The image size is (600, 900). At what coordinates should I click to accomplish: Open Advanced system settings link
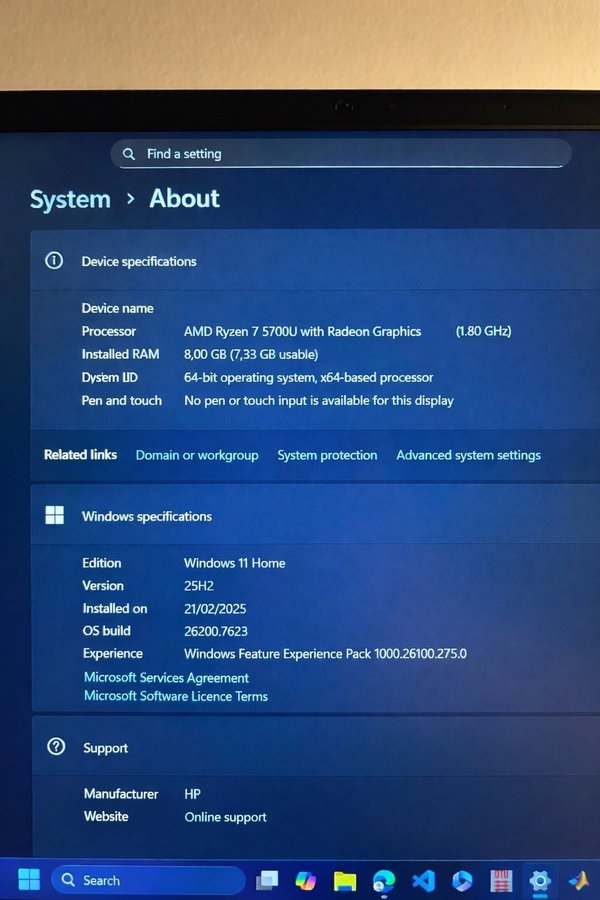point(468,455)
